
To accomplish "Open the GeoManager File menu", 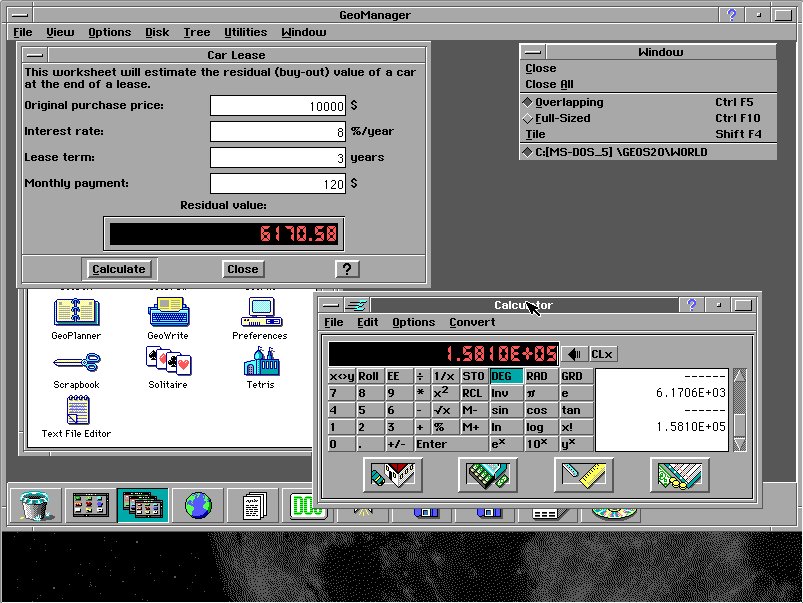I will pyautogui.click(x=23, y=32).
